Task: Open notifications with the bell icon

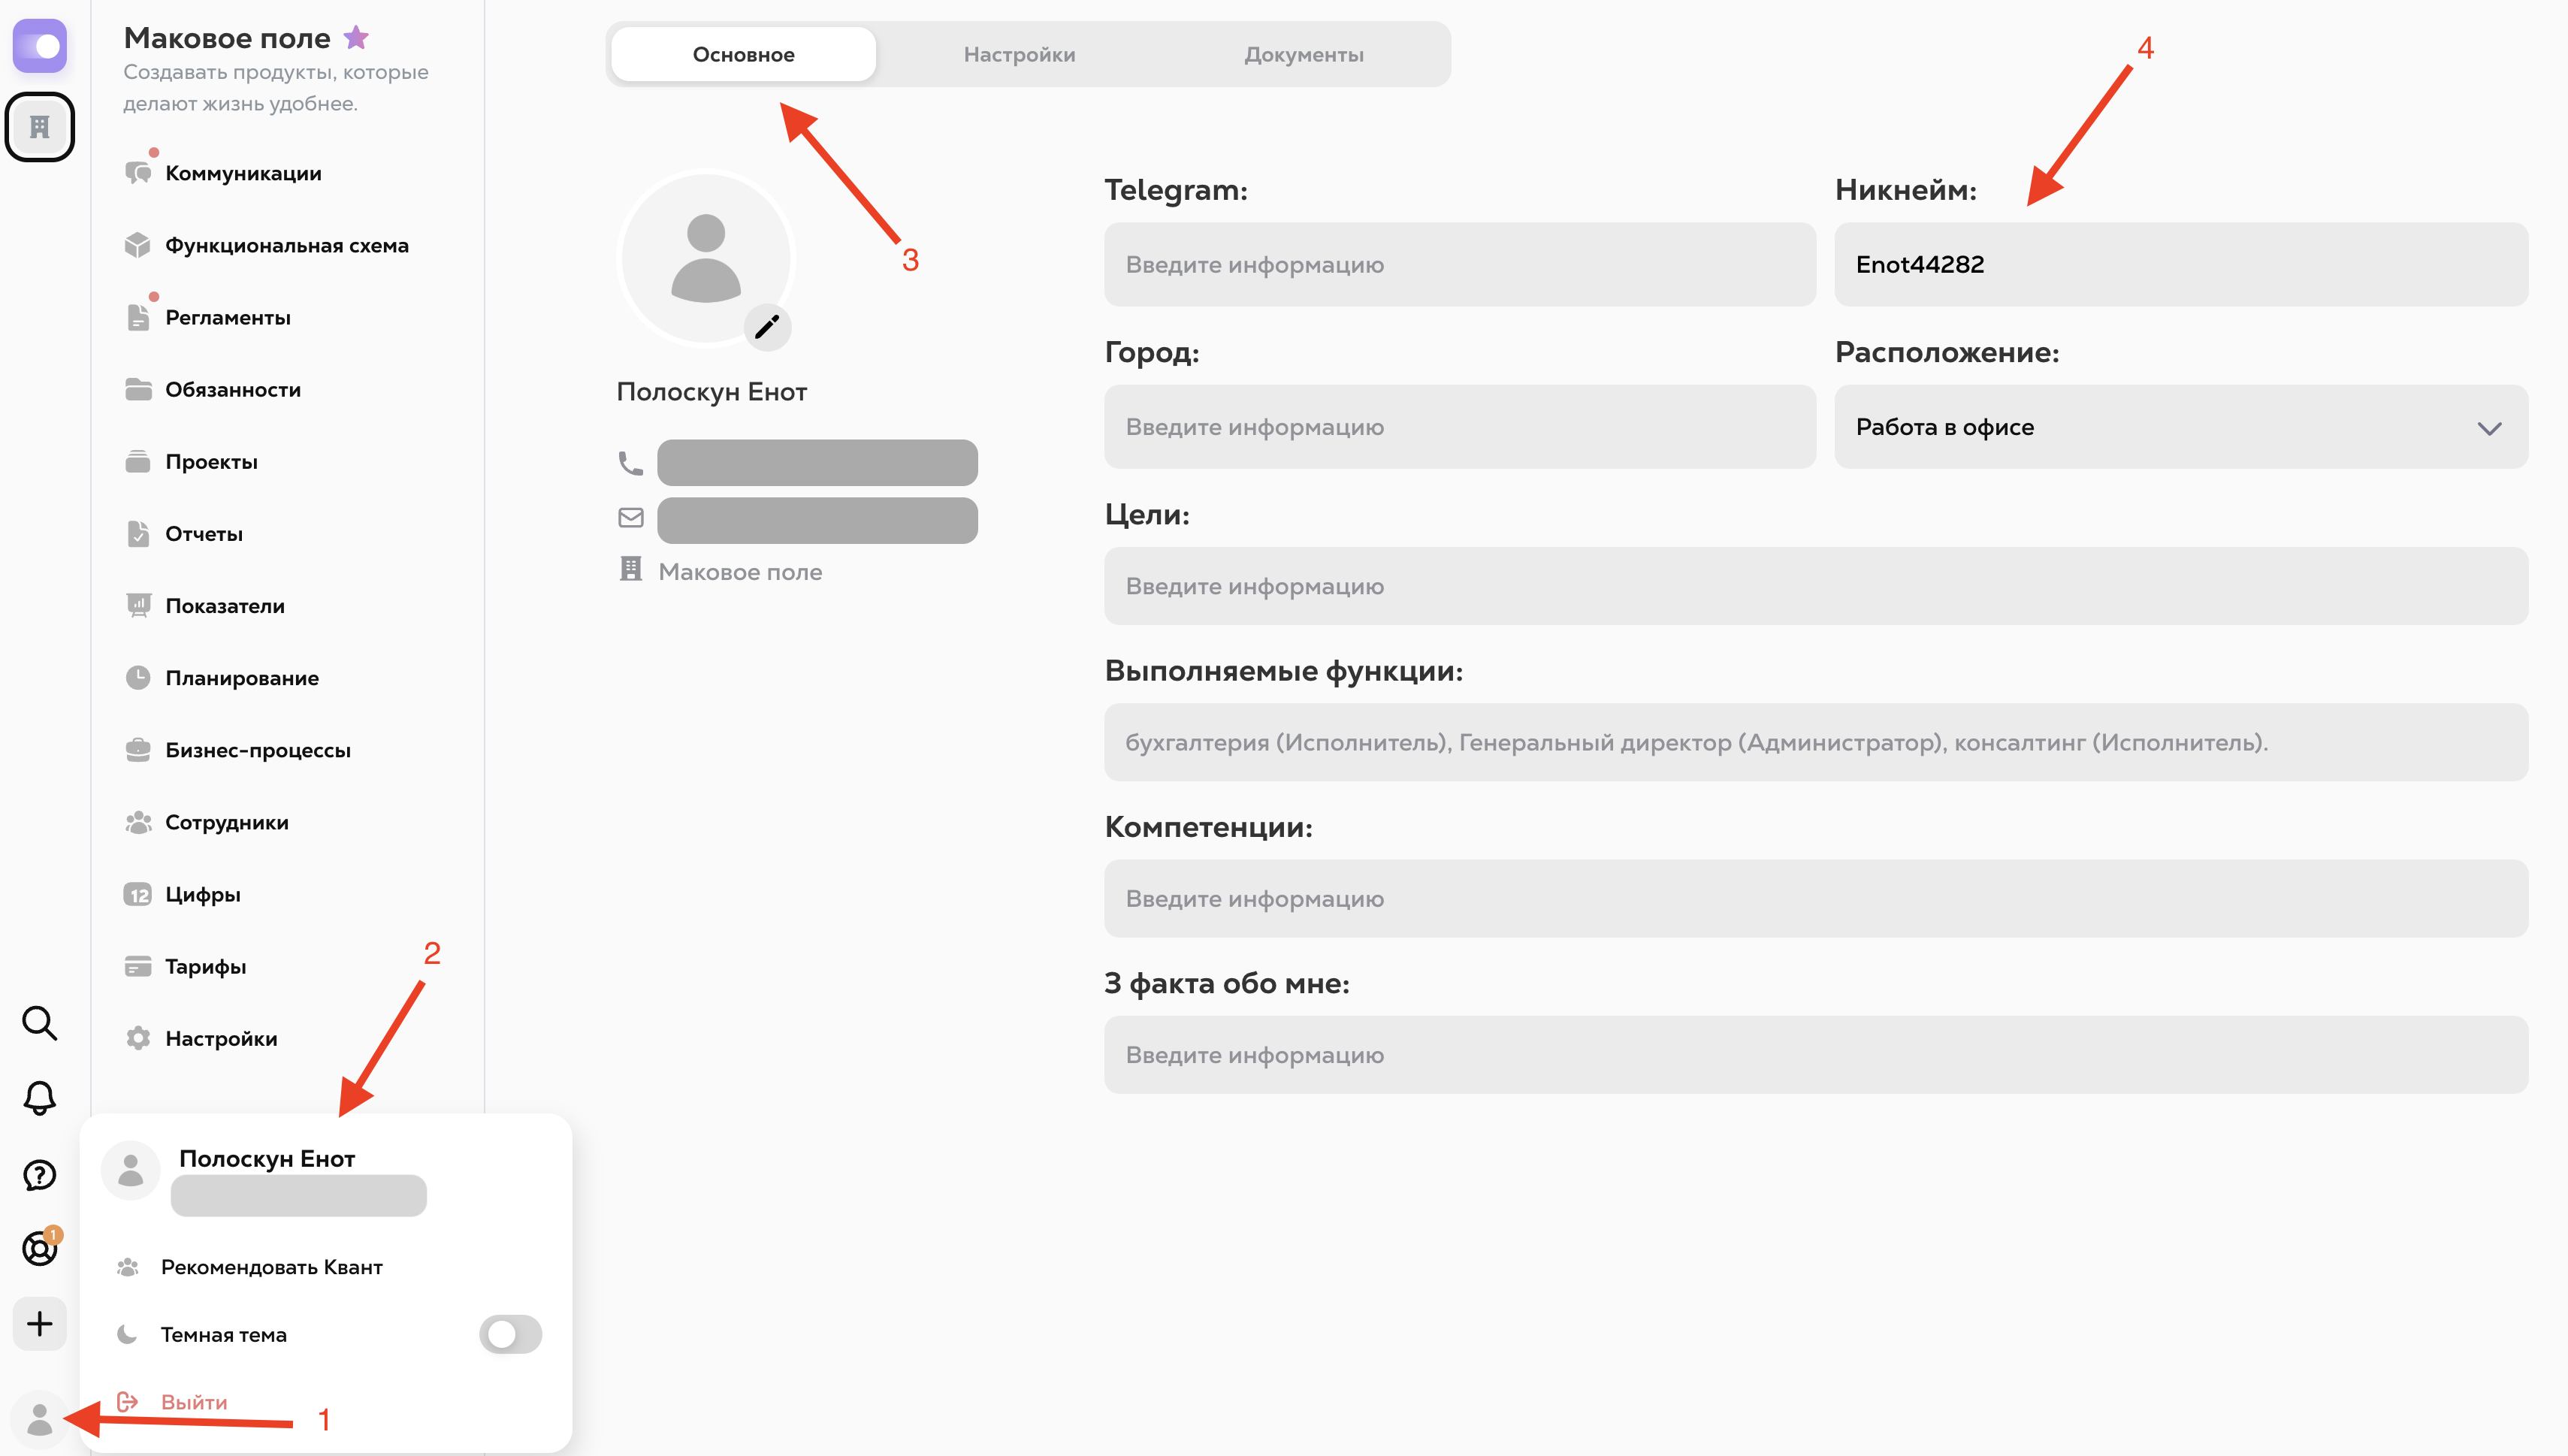Action: point(39,1098)
